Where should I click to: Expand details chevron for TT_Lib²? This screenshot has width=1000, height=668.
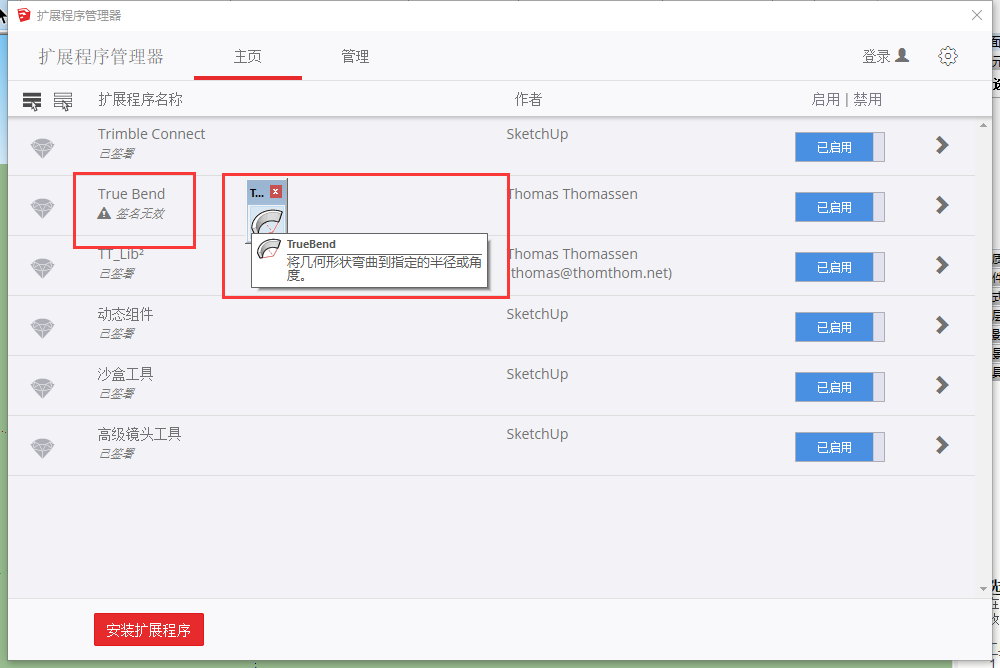coord(942,265)
